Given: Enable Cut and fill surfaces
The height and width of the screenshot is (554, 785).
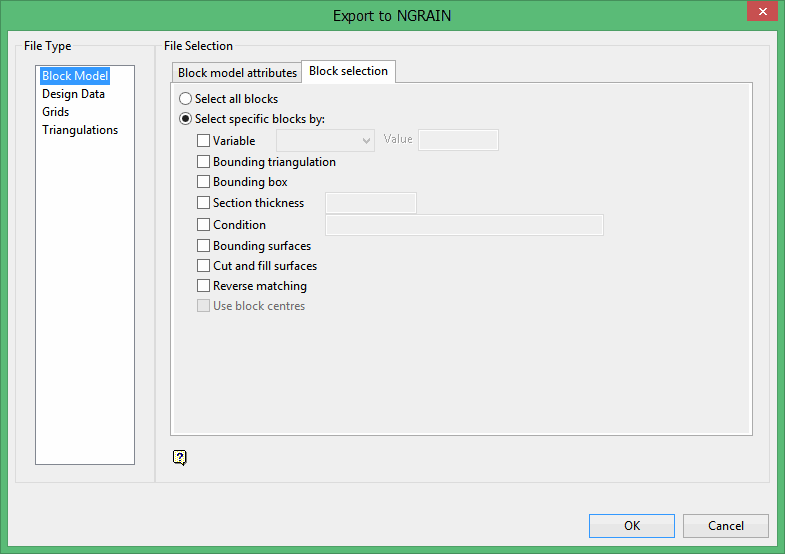Looking at the screenshot, I should tap(203, 266).
